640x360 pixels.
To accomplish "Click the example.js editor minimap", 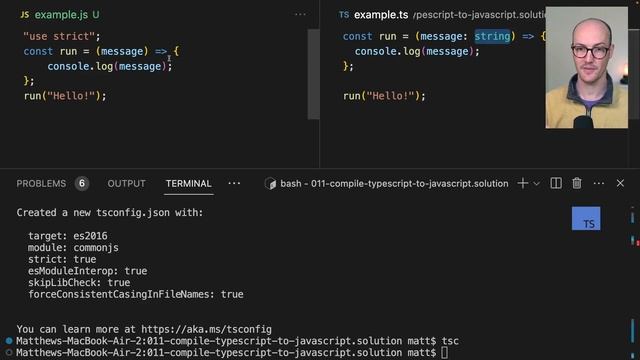I will coord(313,74).
